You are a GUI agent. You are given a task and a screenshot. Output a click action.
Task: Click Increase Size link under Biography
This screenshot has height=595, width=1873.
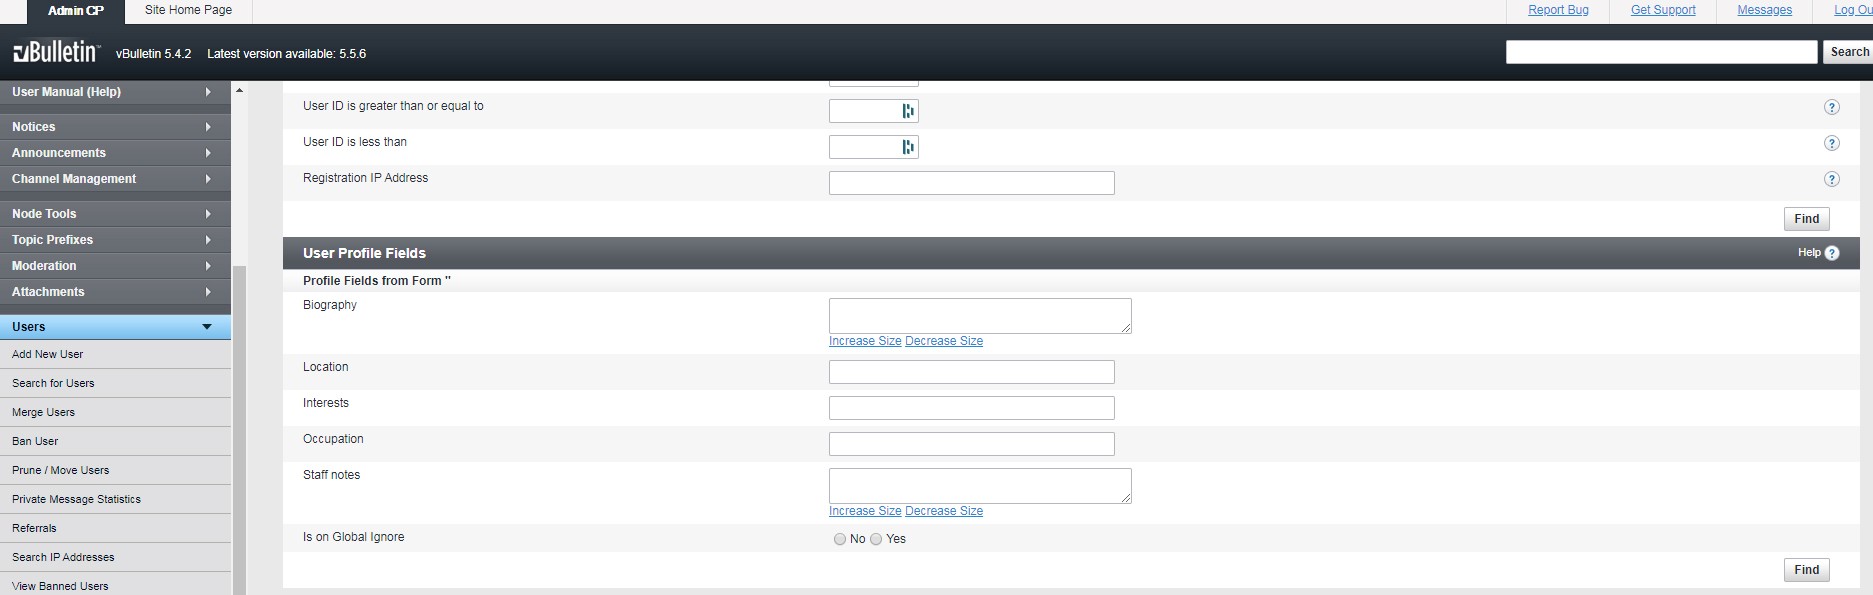[x=865, y=341]
